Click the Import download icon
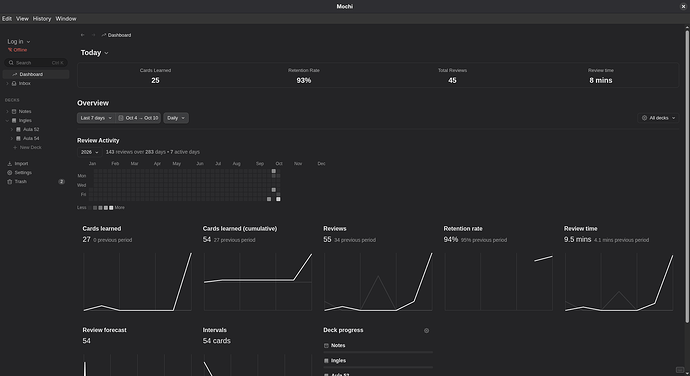 coord(10,163)
